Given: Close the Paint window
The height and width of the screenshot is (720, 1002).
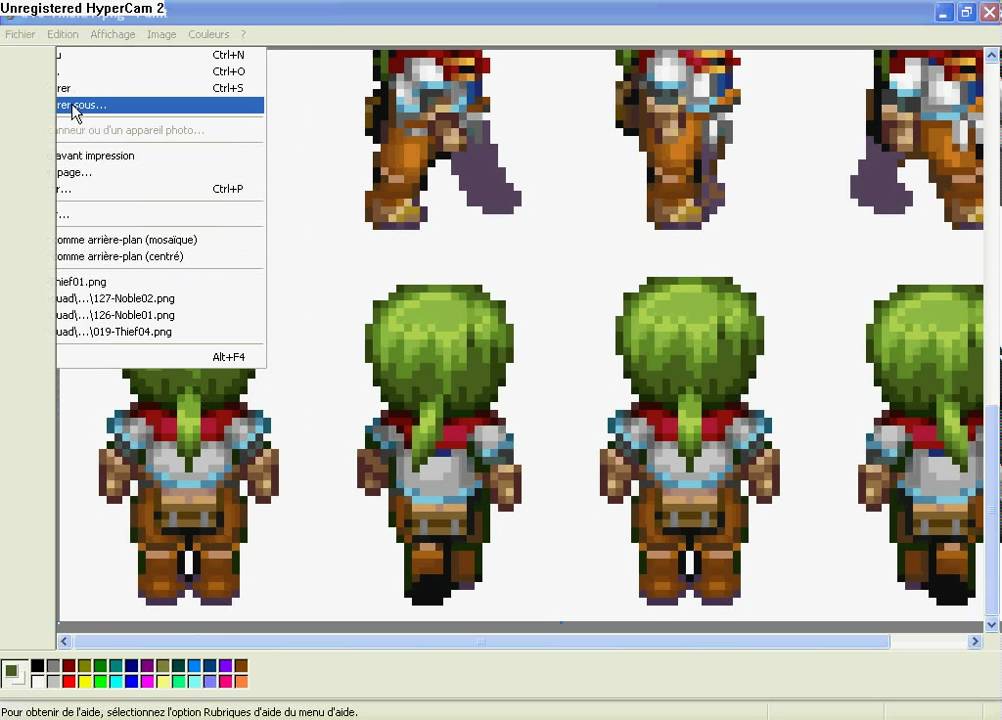Looking at the screenshot, I should [x=990, y=12].
